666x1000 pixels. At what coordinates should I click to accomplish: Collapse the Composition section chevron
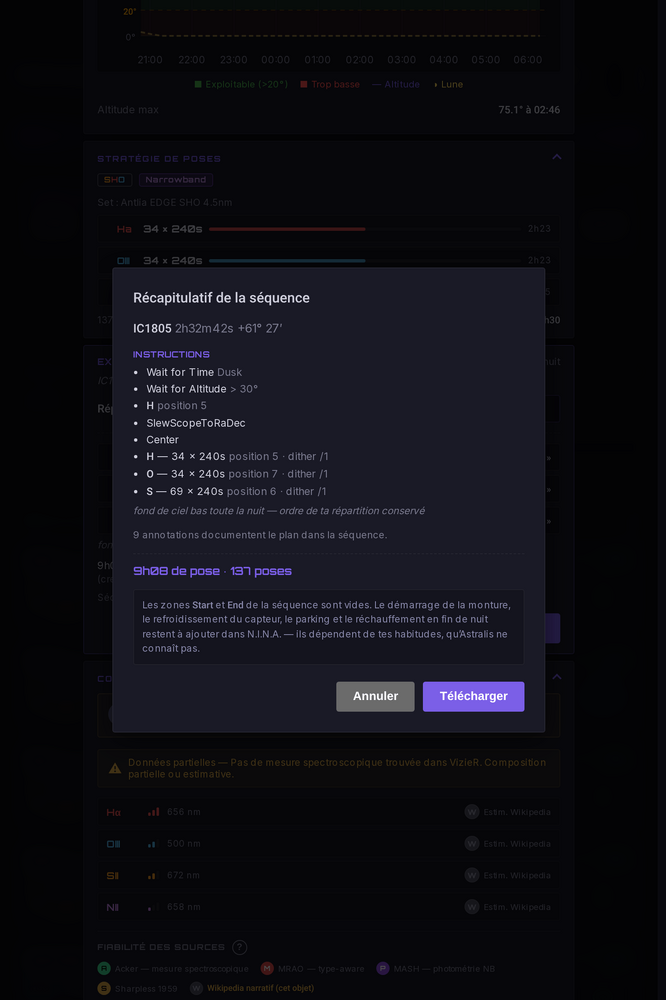(x=557, y=677)
